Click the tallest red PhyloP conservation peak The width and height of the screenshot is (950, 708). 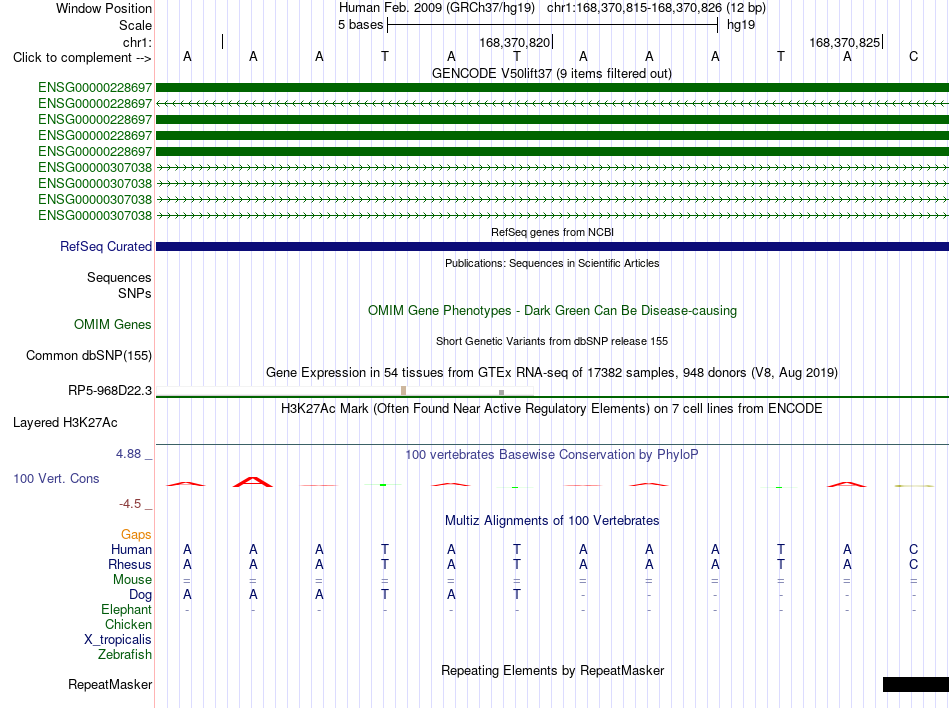point(253,482)
